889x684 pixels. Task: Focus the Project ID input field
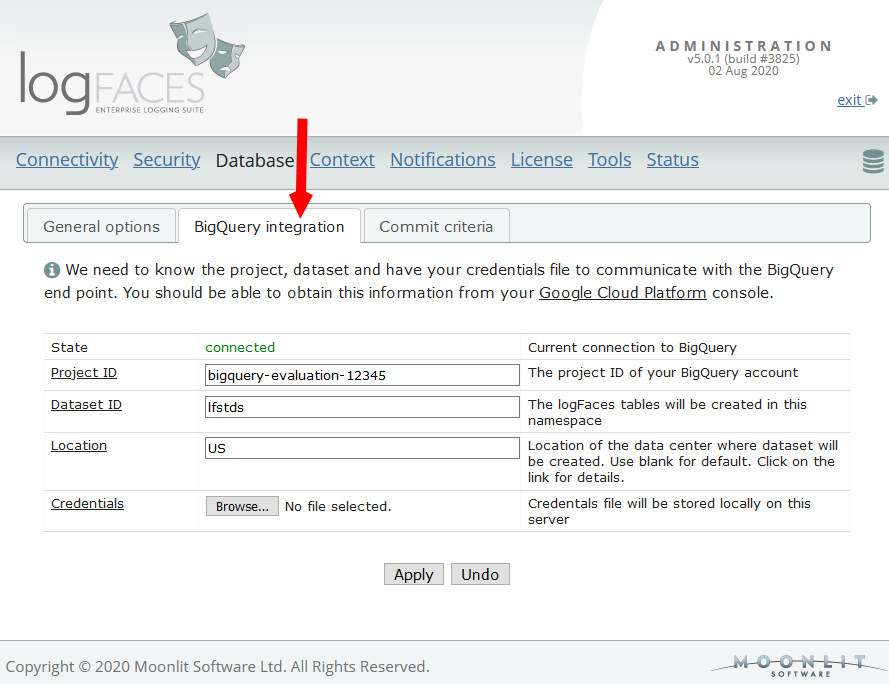pos(362,375)
